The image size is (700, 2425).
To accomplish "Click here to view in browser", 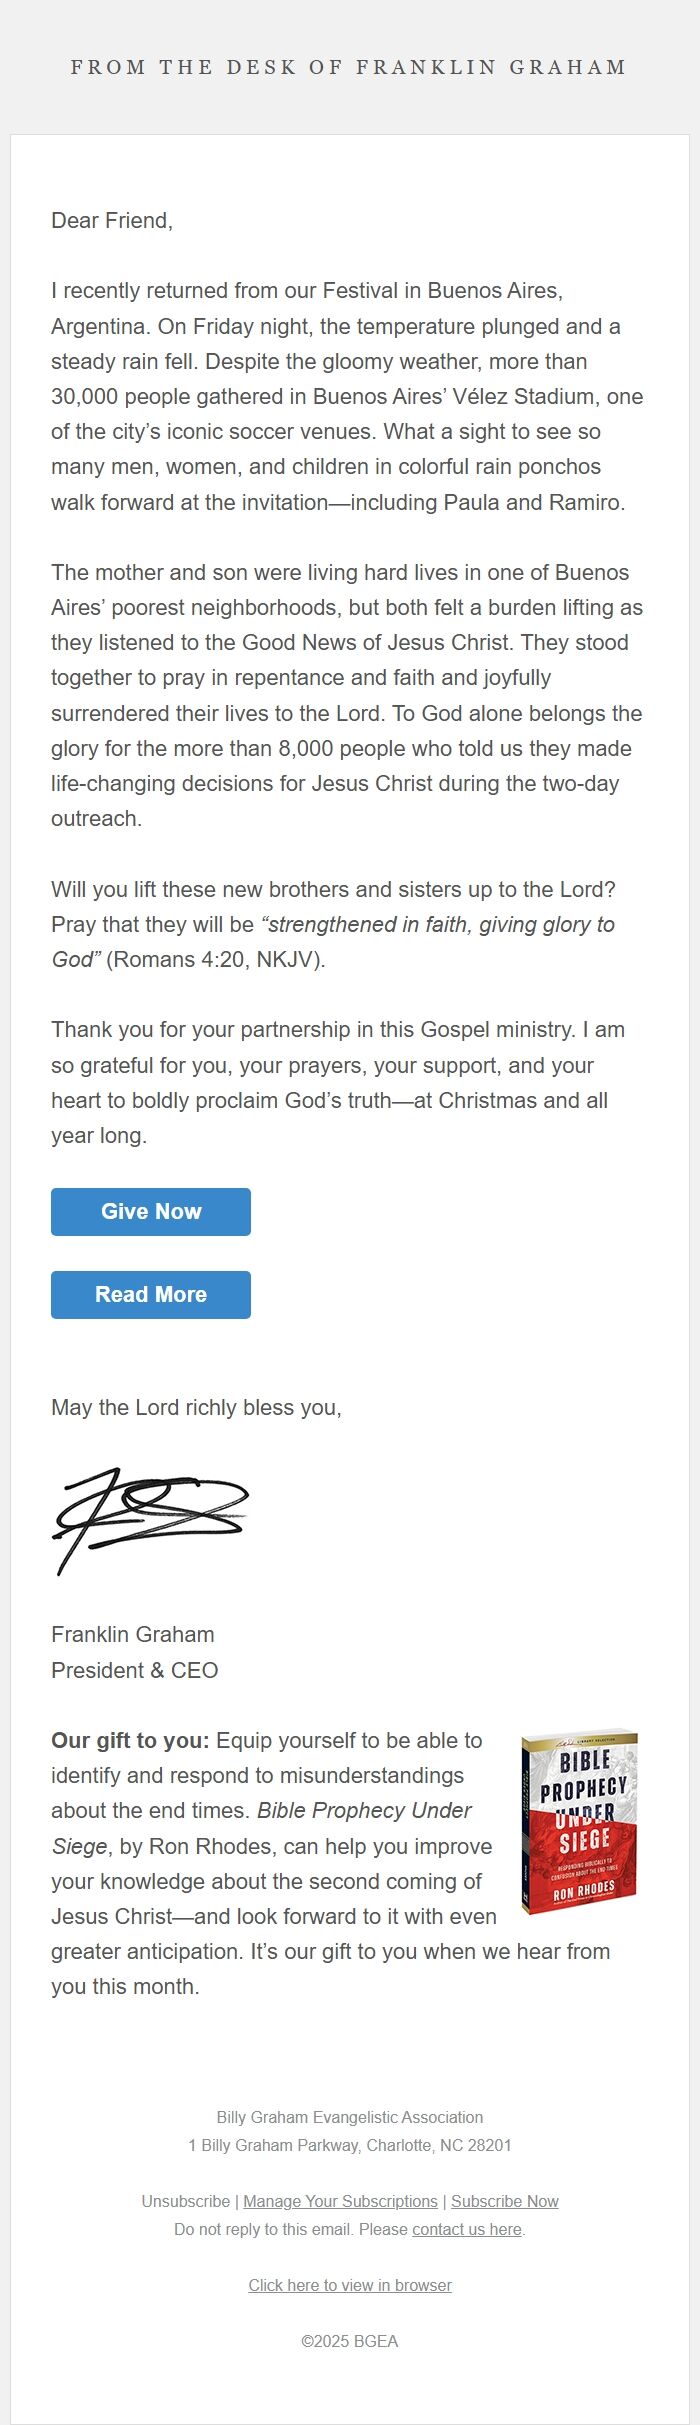I will pos(349,2285).
